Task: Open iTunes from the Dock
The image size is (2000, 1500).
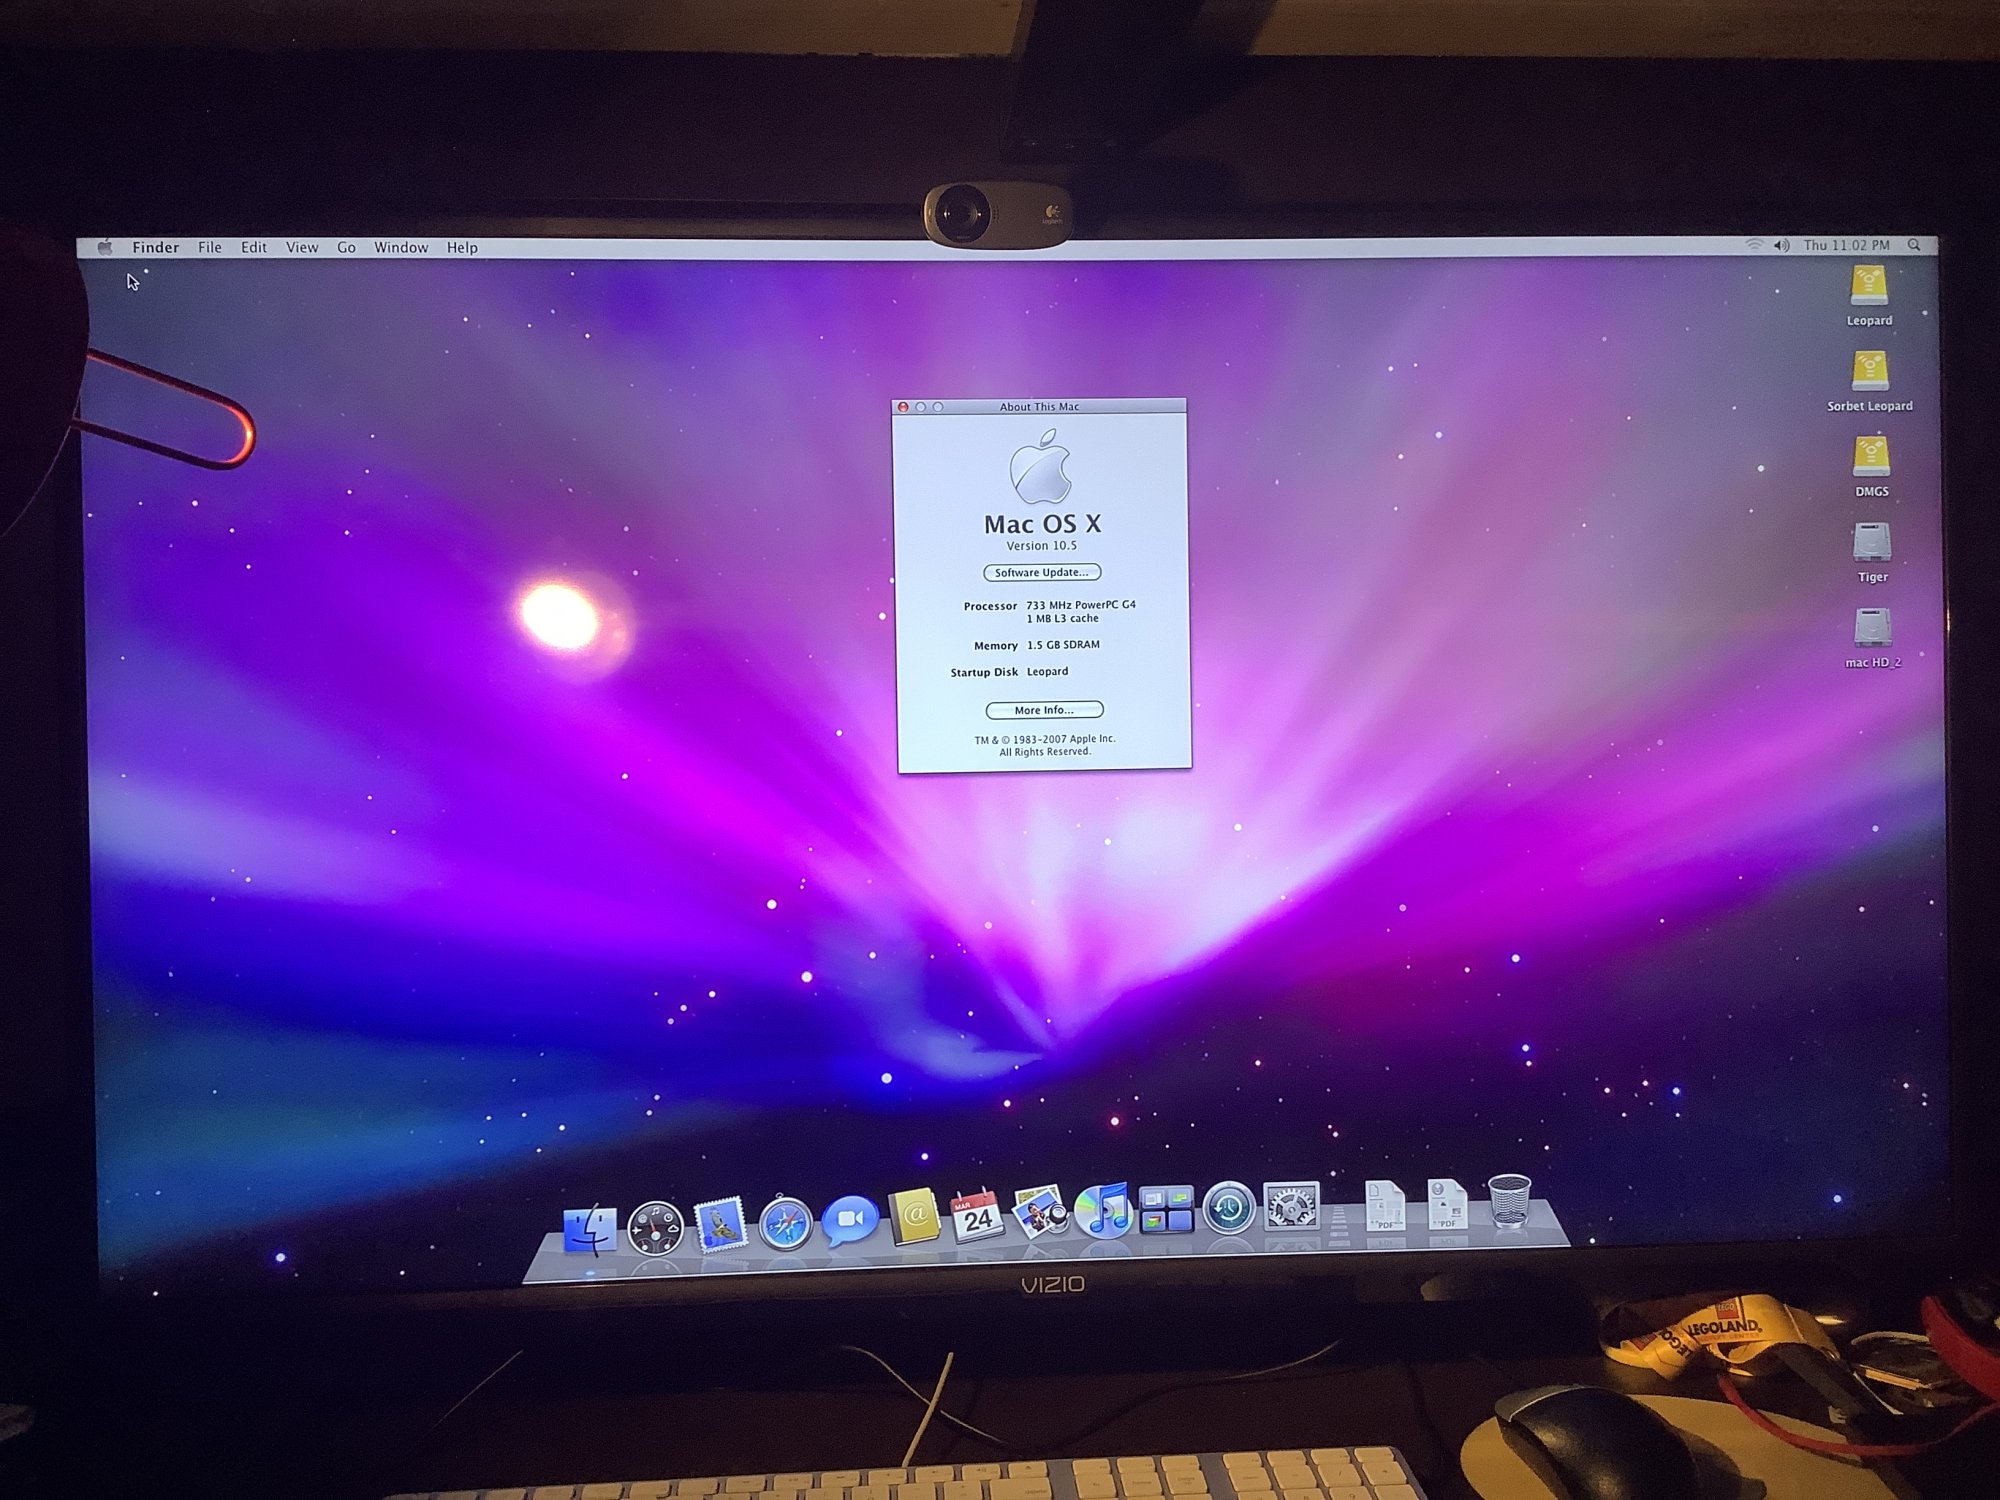Action: tap(1104, 1210)
